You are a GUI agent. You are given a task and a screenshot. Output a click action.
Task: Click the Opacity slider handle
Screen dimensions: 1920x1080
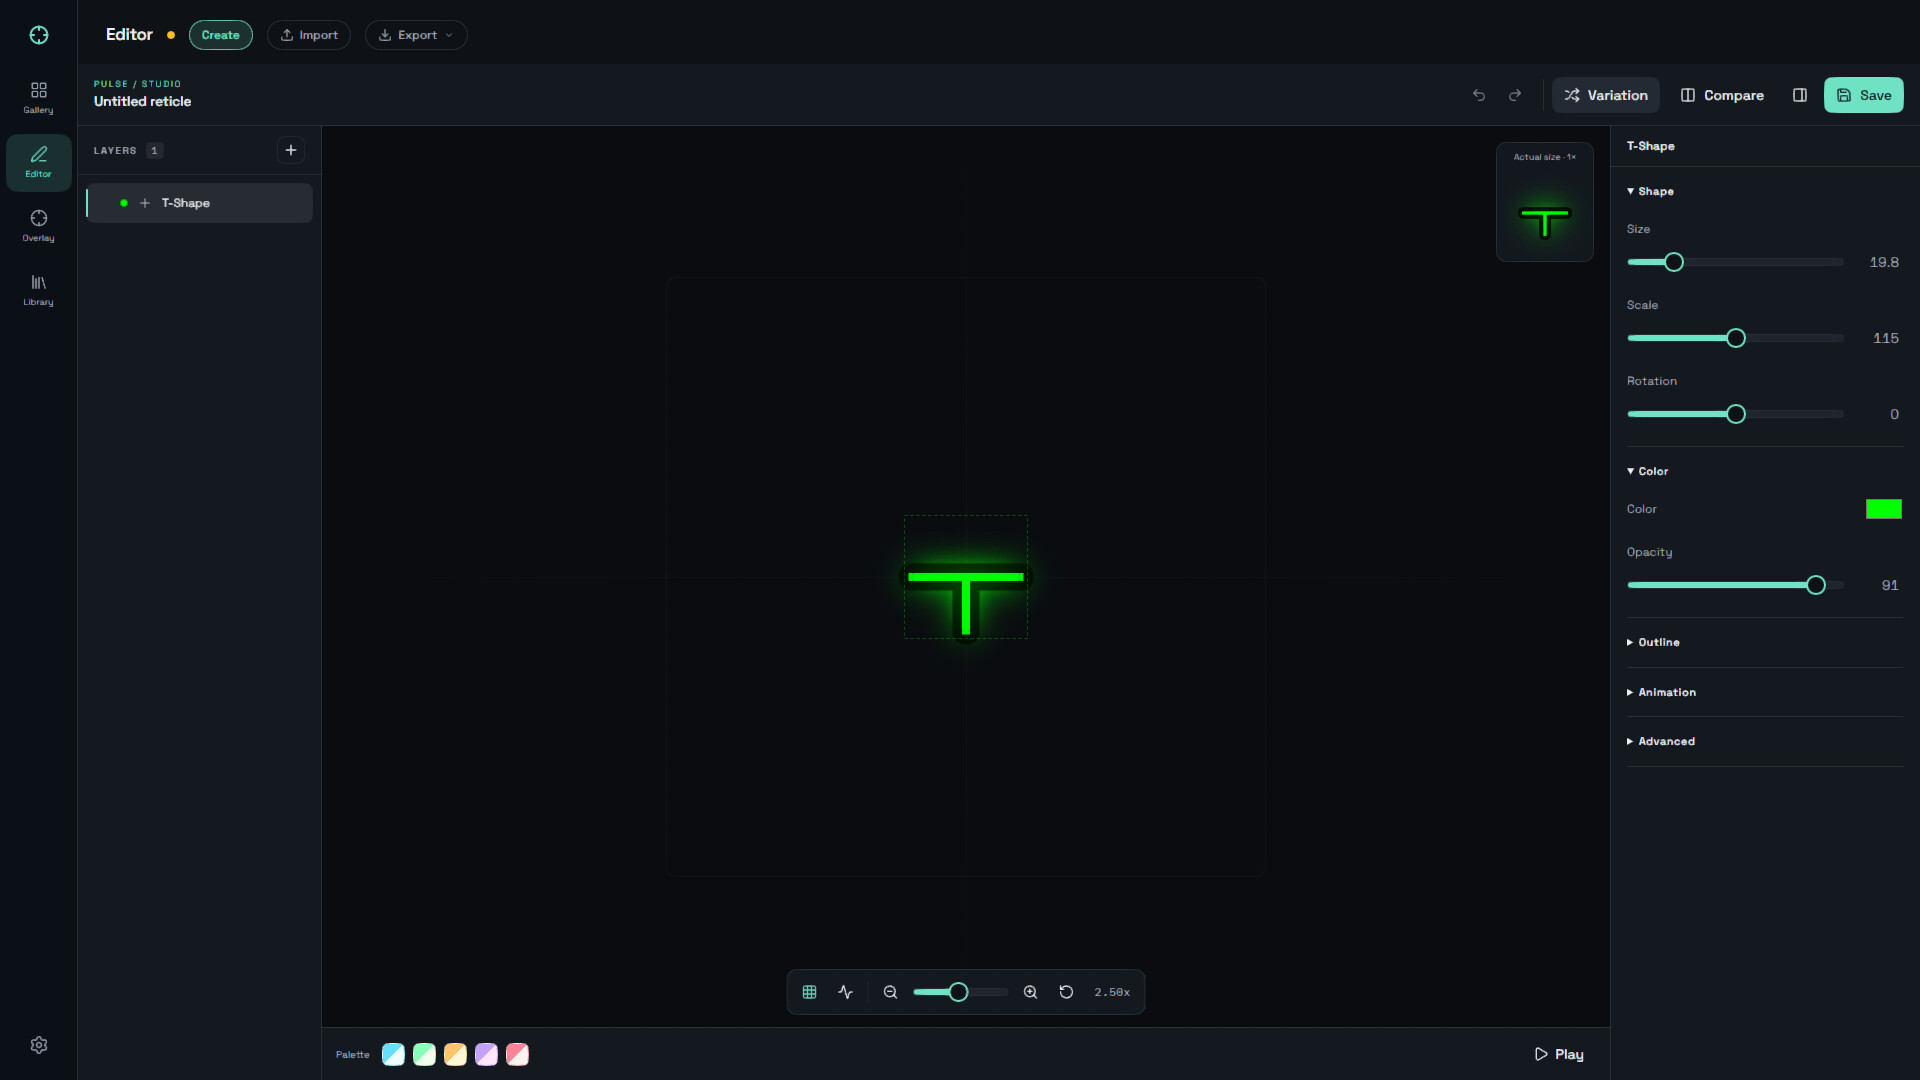(x=1816, y=585)
